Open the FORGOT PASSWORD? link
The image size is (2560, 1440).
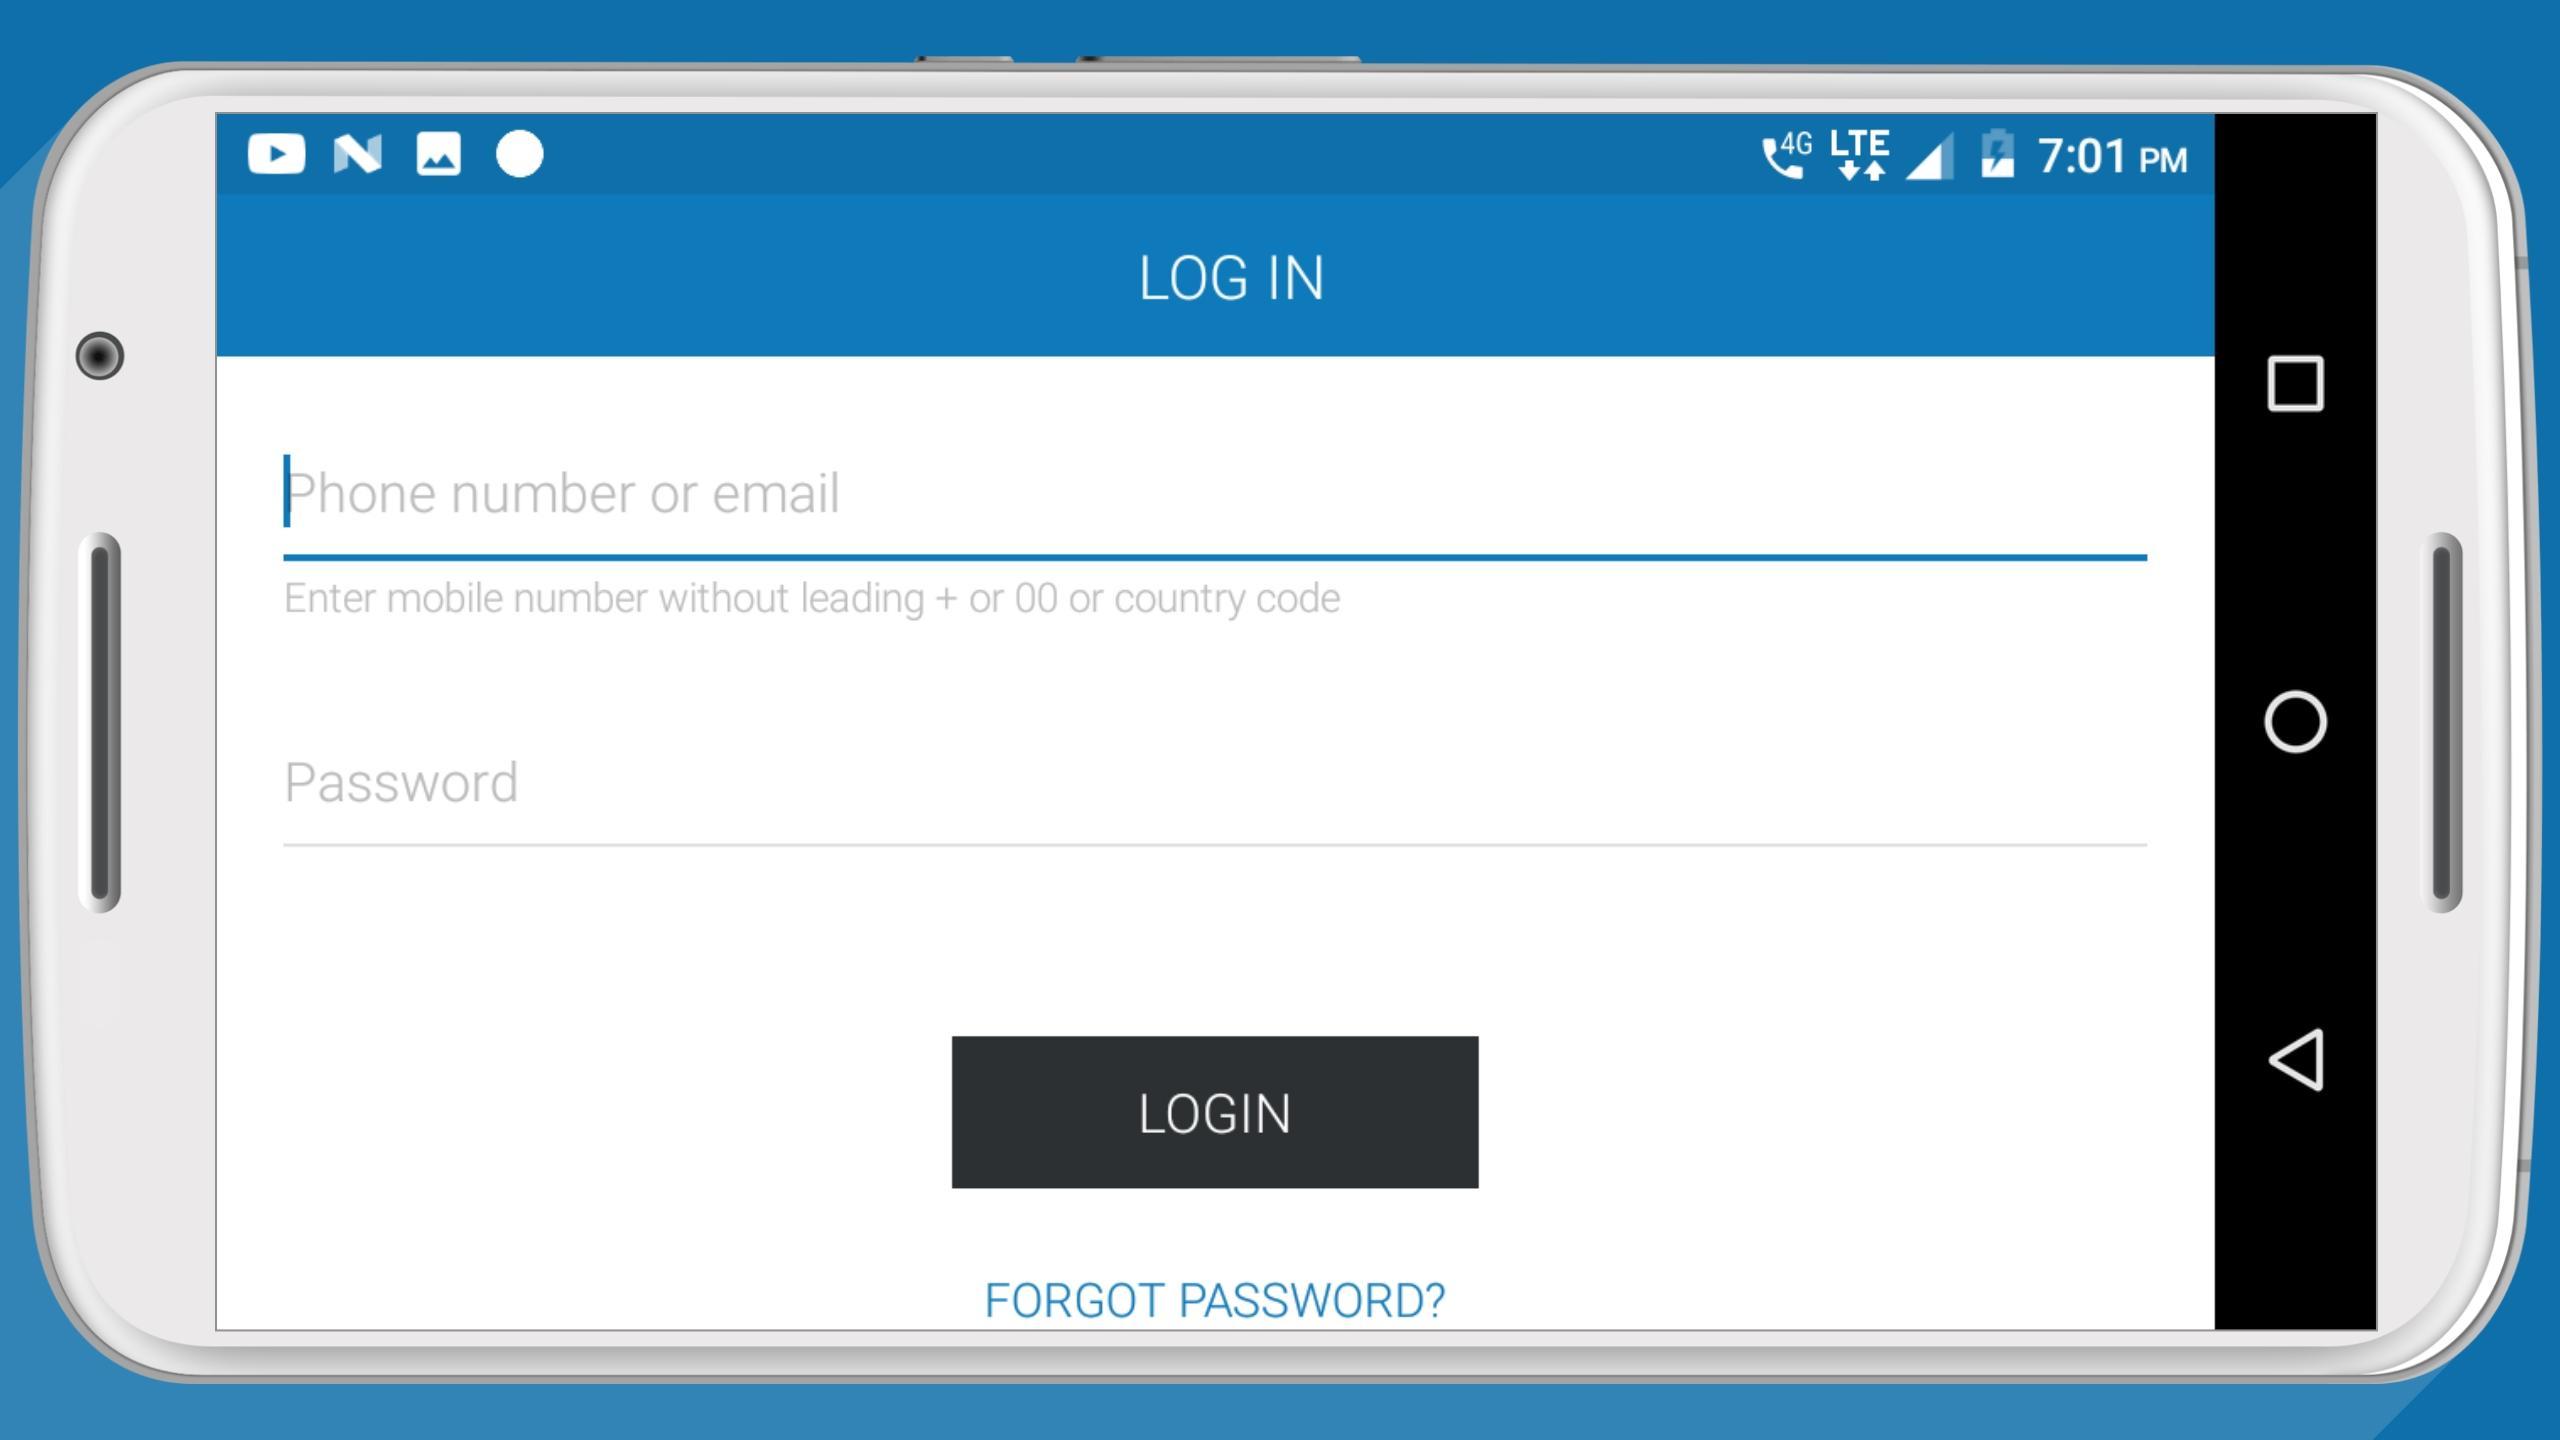coord(1215,1300)
